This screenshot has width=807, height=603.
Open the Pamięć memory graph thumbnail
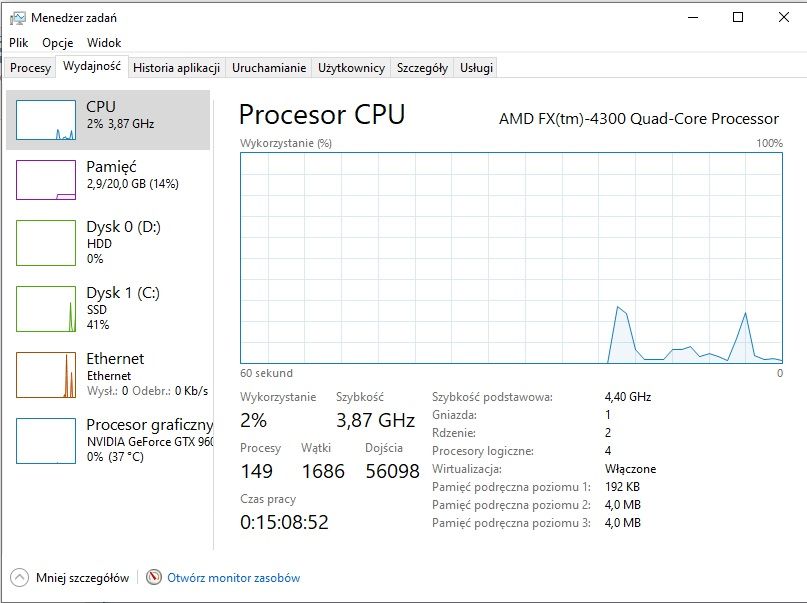click(46, 180)
